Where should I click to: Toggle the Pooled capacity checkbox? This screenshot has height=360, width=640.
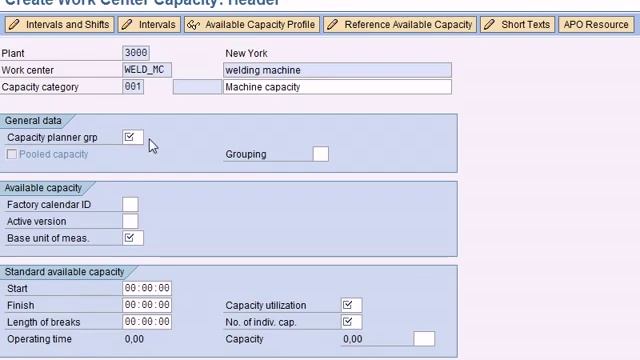(x=12, y=154)
